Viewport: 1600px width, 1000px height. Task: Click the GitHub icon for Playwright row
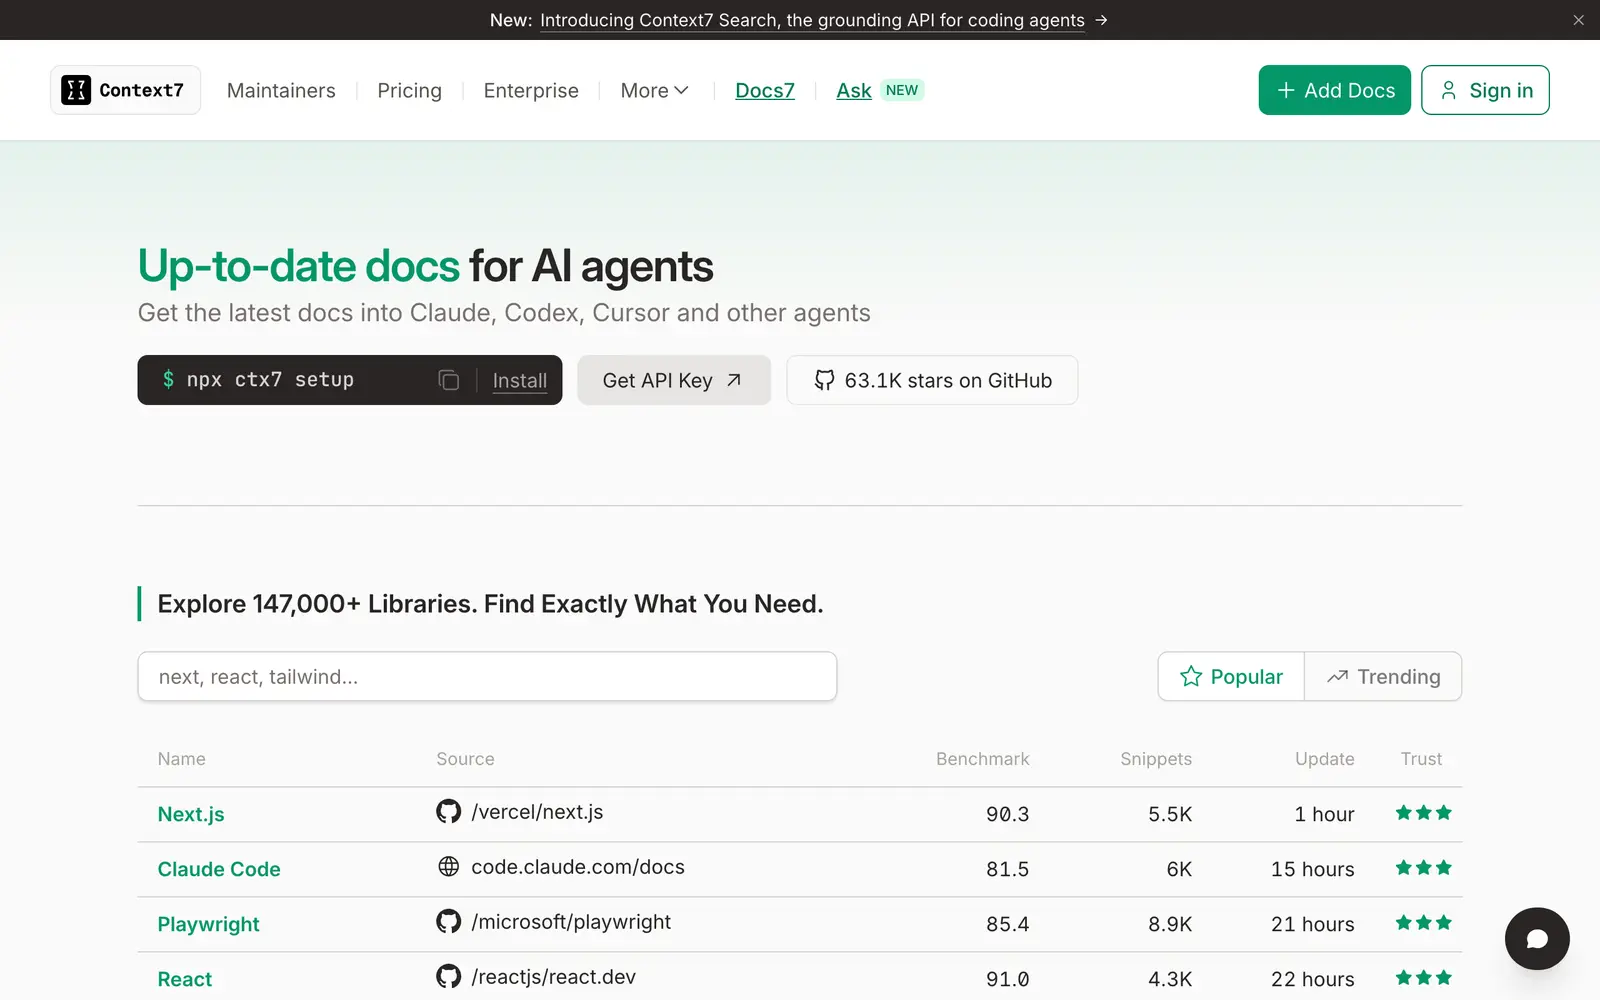click(x=449, y=921)
